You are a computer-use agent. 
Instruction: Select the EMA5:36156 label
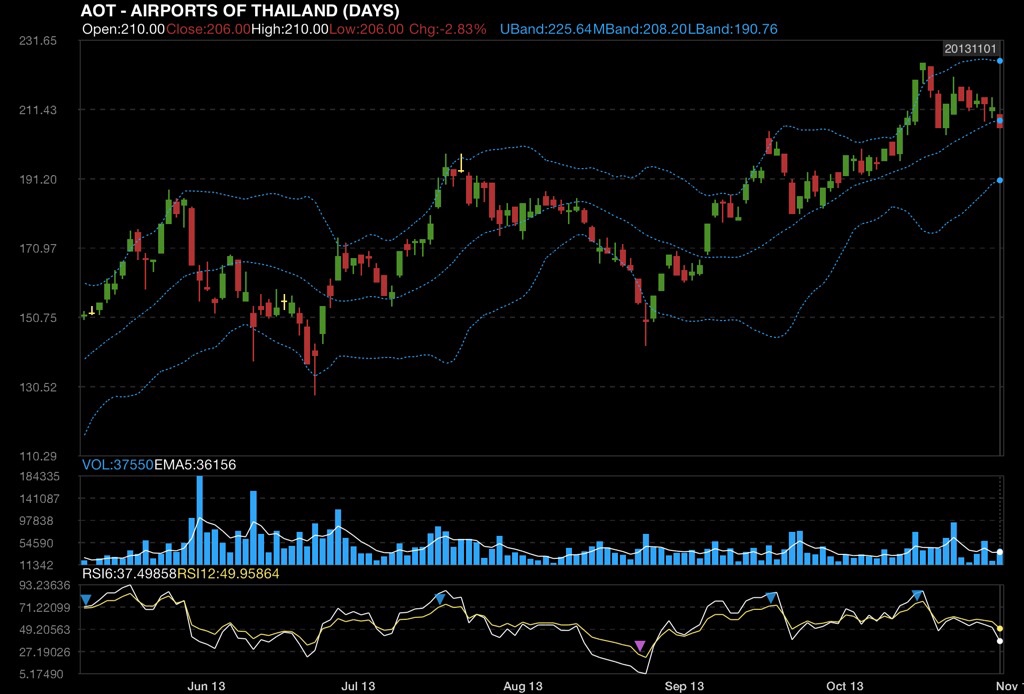pyautogui.click(x=195, y=465)
